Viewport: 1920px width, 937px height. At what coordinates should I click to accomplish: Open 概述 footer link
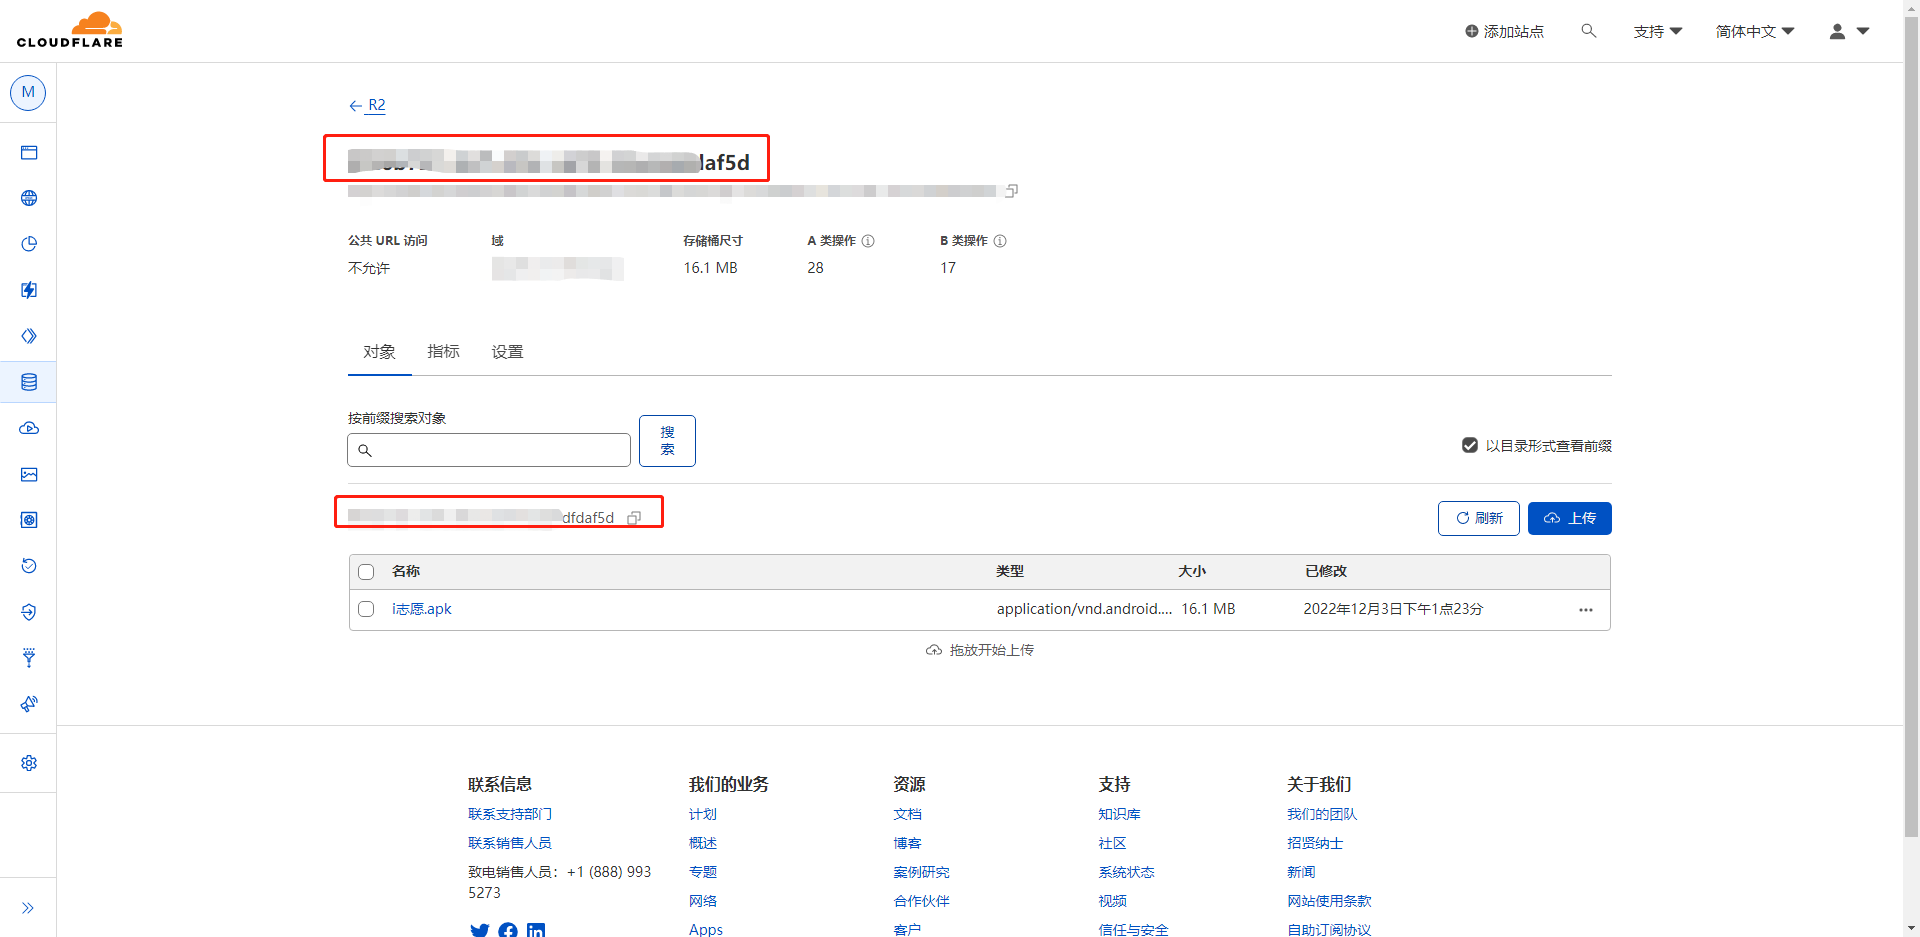click(x=703, y=843)
